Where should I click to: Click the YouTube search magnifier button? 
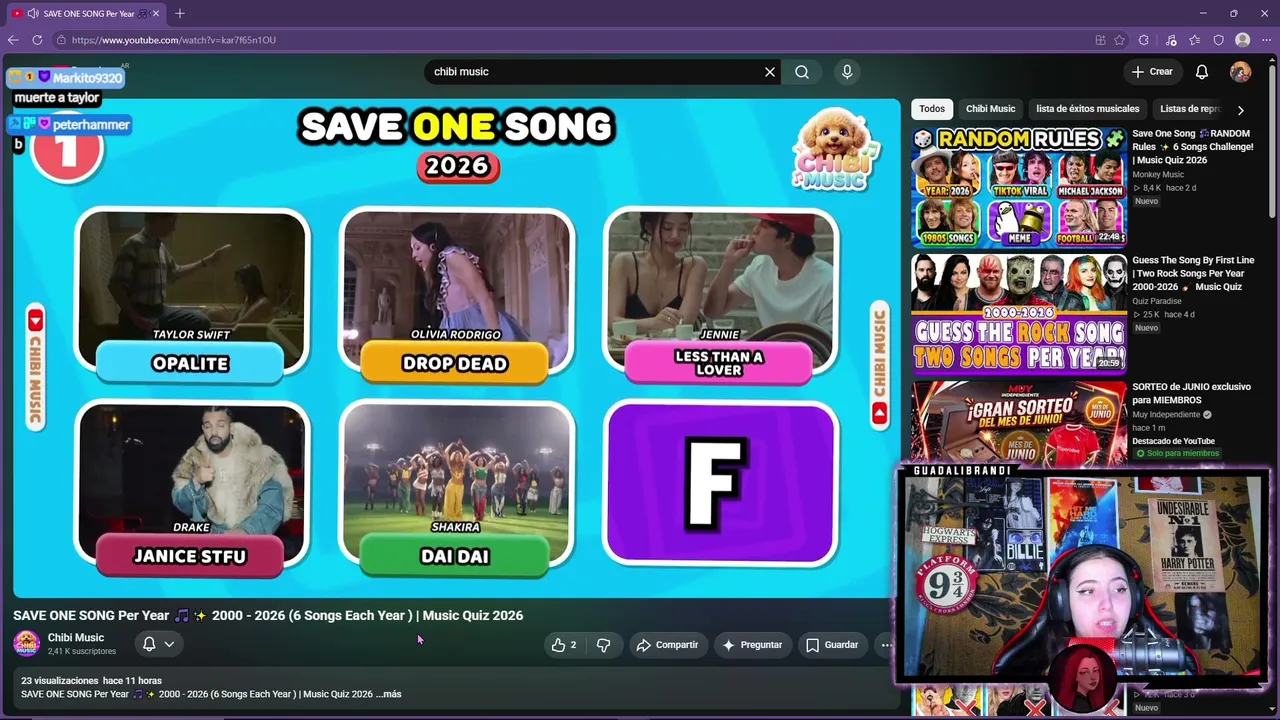[802, 72]
